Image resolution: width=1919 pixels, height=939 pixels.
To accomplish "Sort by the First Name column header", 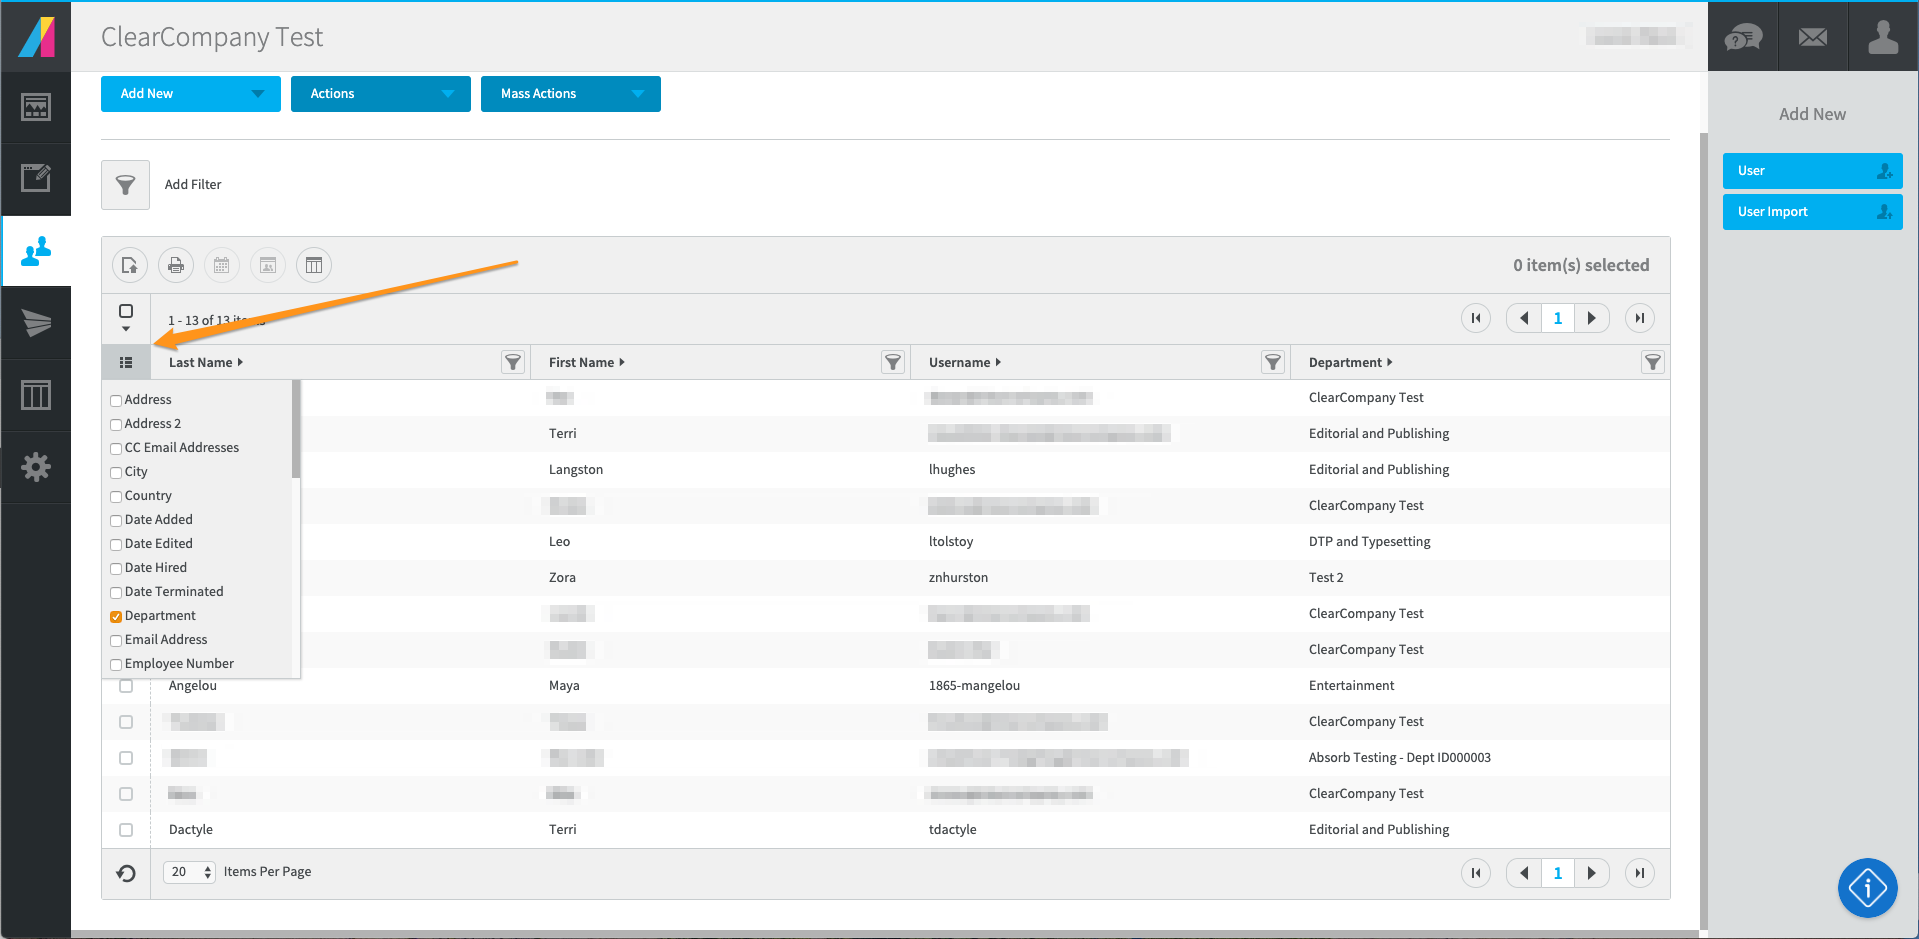I will tap(586, 362).
